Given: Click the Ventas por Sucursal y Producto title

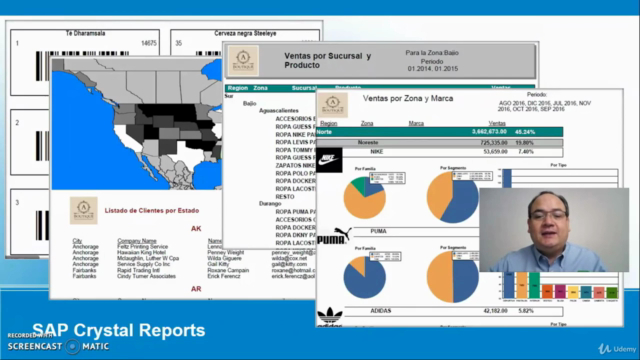Looking at the screenshot, I should click(327, 60).
